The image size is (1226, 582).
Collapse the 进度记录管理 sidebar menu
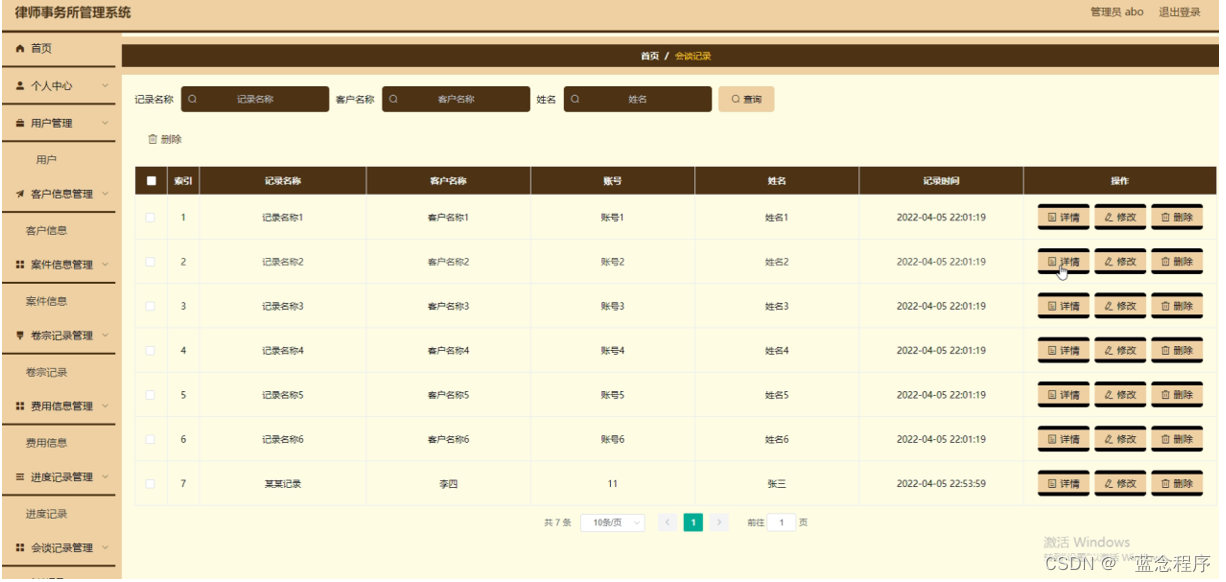(x=60, y=477)
